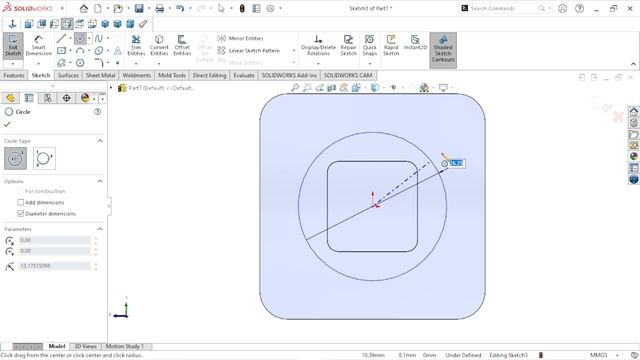Click the Rebuild traffic light icon
Viewport: 640px width, 360px height.
[242, 8]
